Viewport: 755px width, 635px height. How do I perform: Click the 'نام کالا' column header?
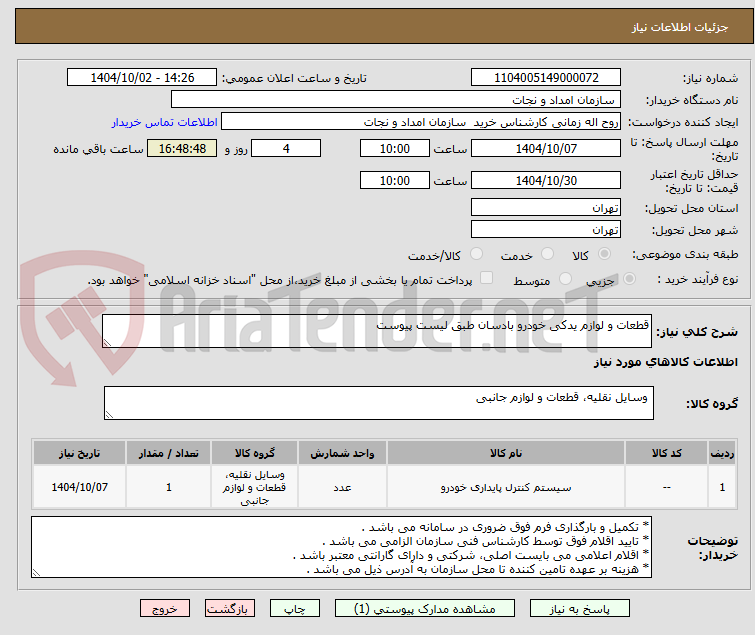coord(506,453)
